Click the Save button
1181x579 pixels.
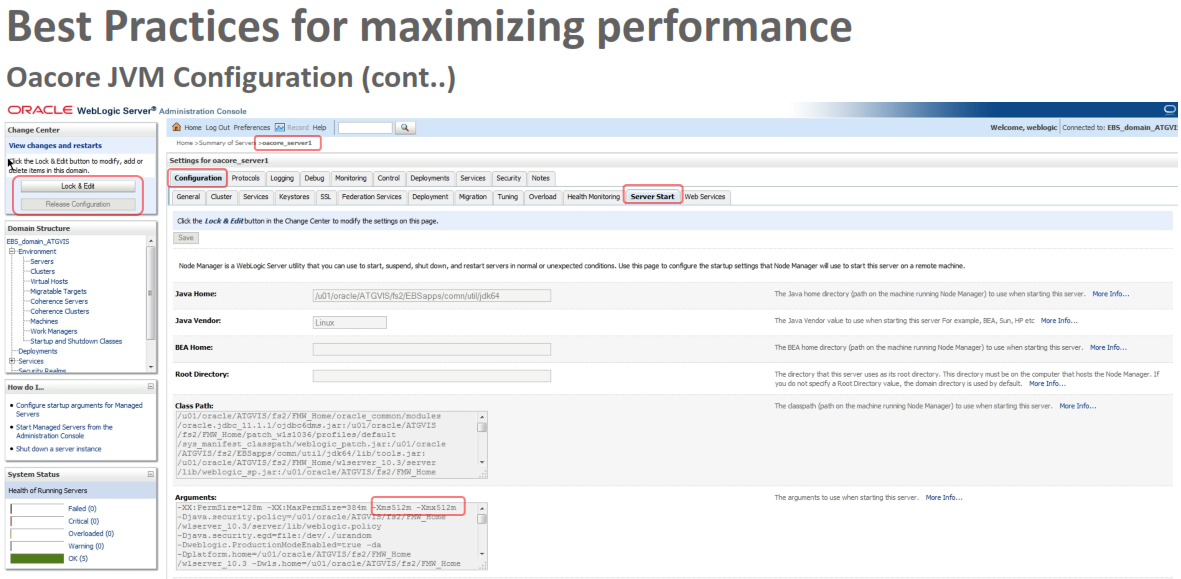(x=186, y=237)
